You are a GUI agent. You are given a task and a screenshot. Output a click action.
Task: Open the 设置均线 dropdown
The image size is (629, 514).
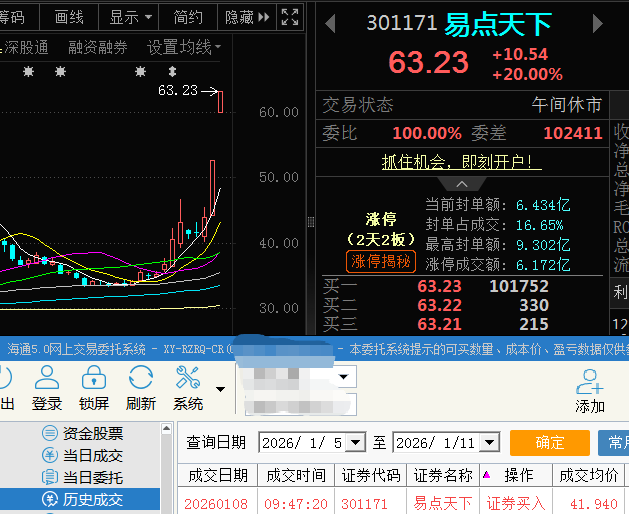click(x=184, y=47)
